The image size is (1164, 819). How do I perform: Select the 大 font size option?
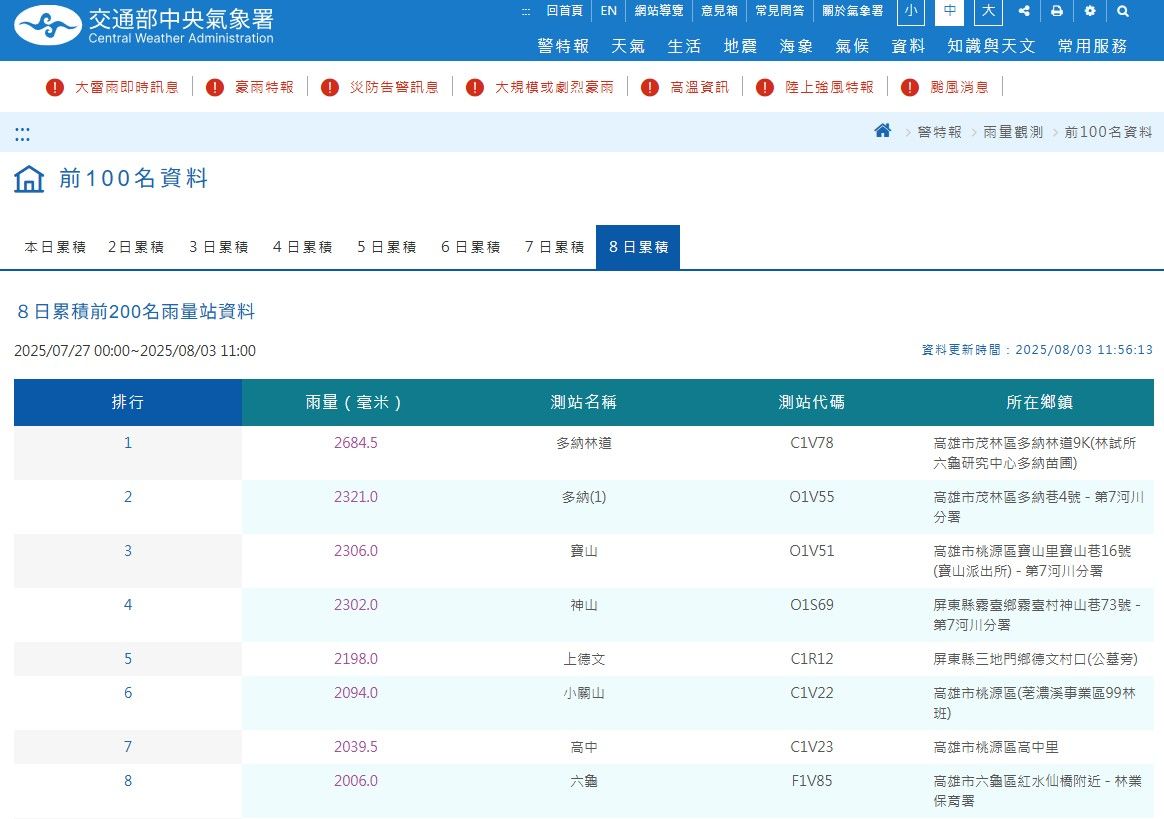pyautogui.click(x=987, y=13)
